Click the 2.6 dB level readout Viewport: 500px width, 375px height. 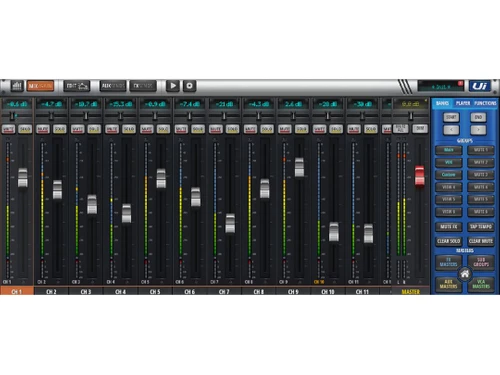(293, 104)
